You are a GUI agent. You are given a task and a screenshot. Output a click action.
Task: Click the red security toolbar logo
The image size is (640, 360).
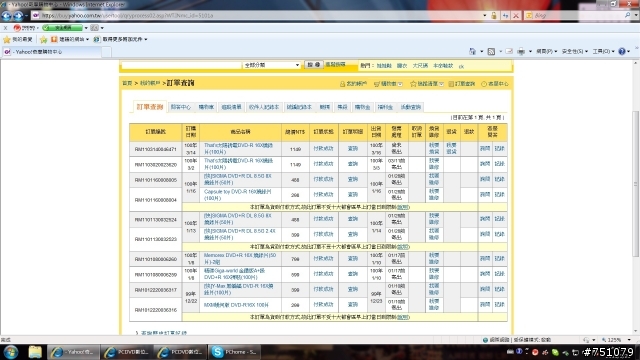[x=17, y=28]
